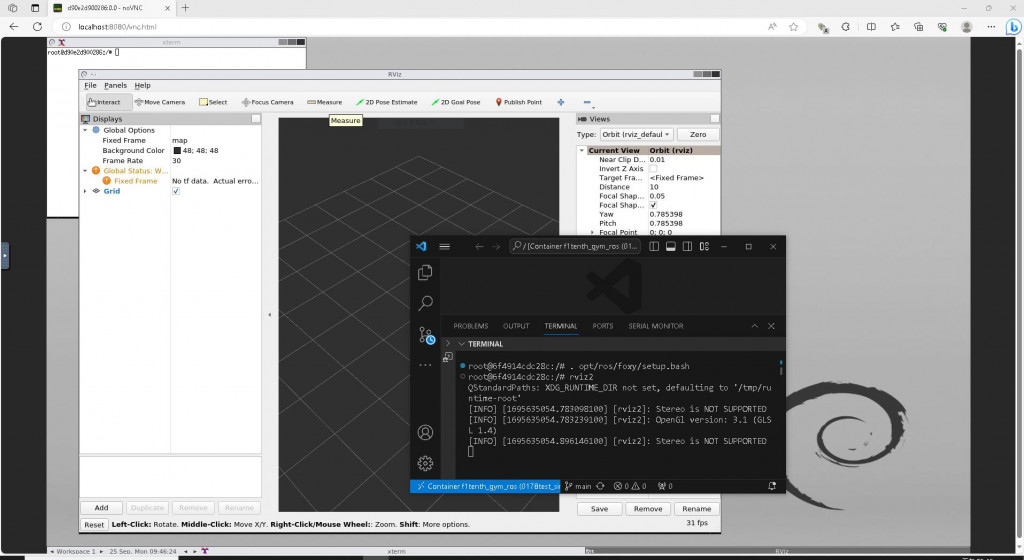Collapse the TERMINAL section chevron in VS Code
The width and height of the screenshot is (1024, 560).
point(462,344)
